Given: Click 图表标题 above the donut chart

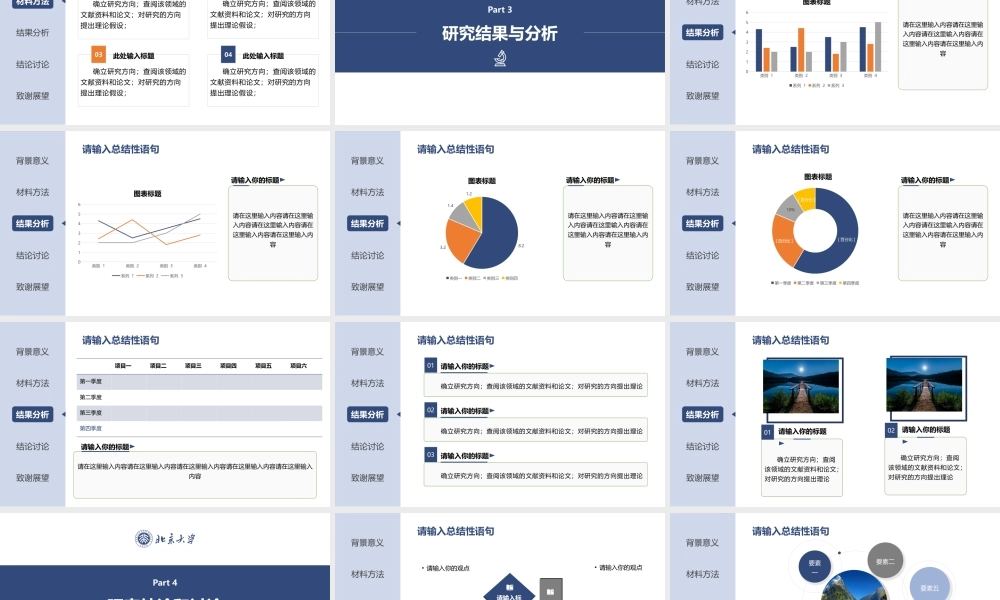Looking at the screenshot, I should point(818,177).
